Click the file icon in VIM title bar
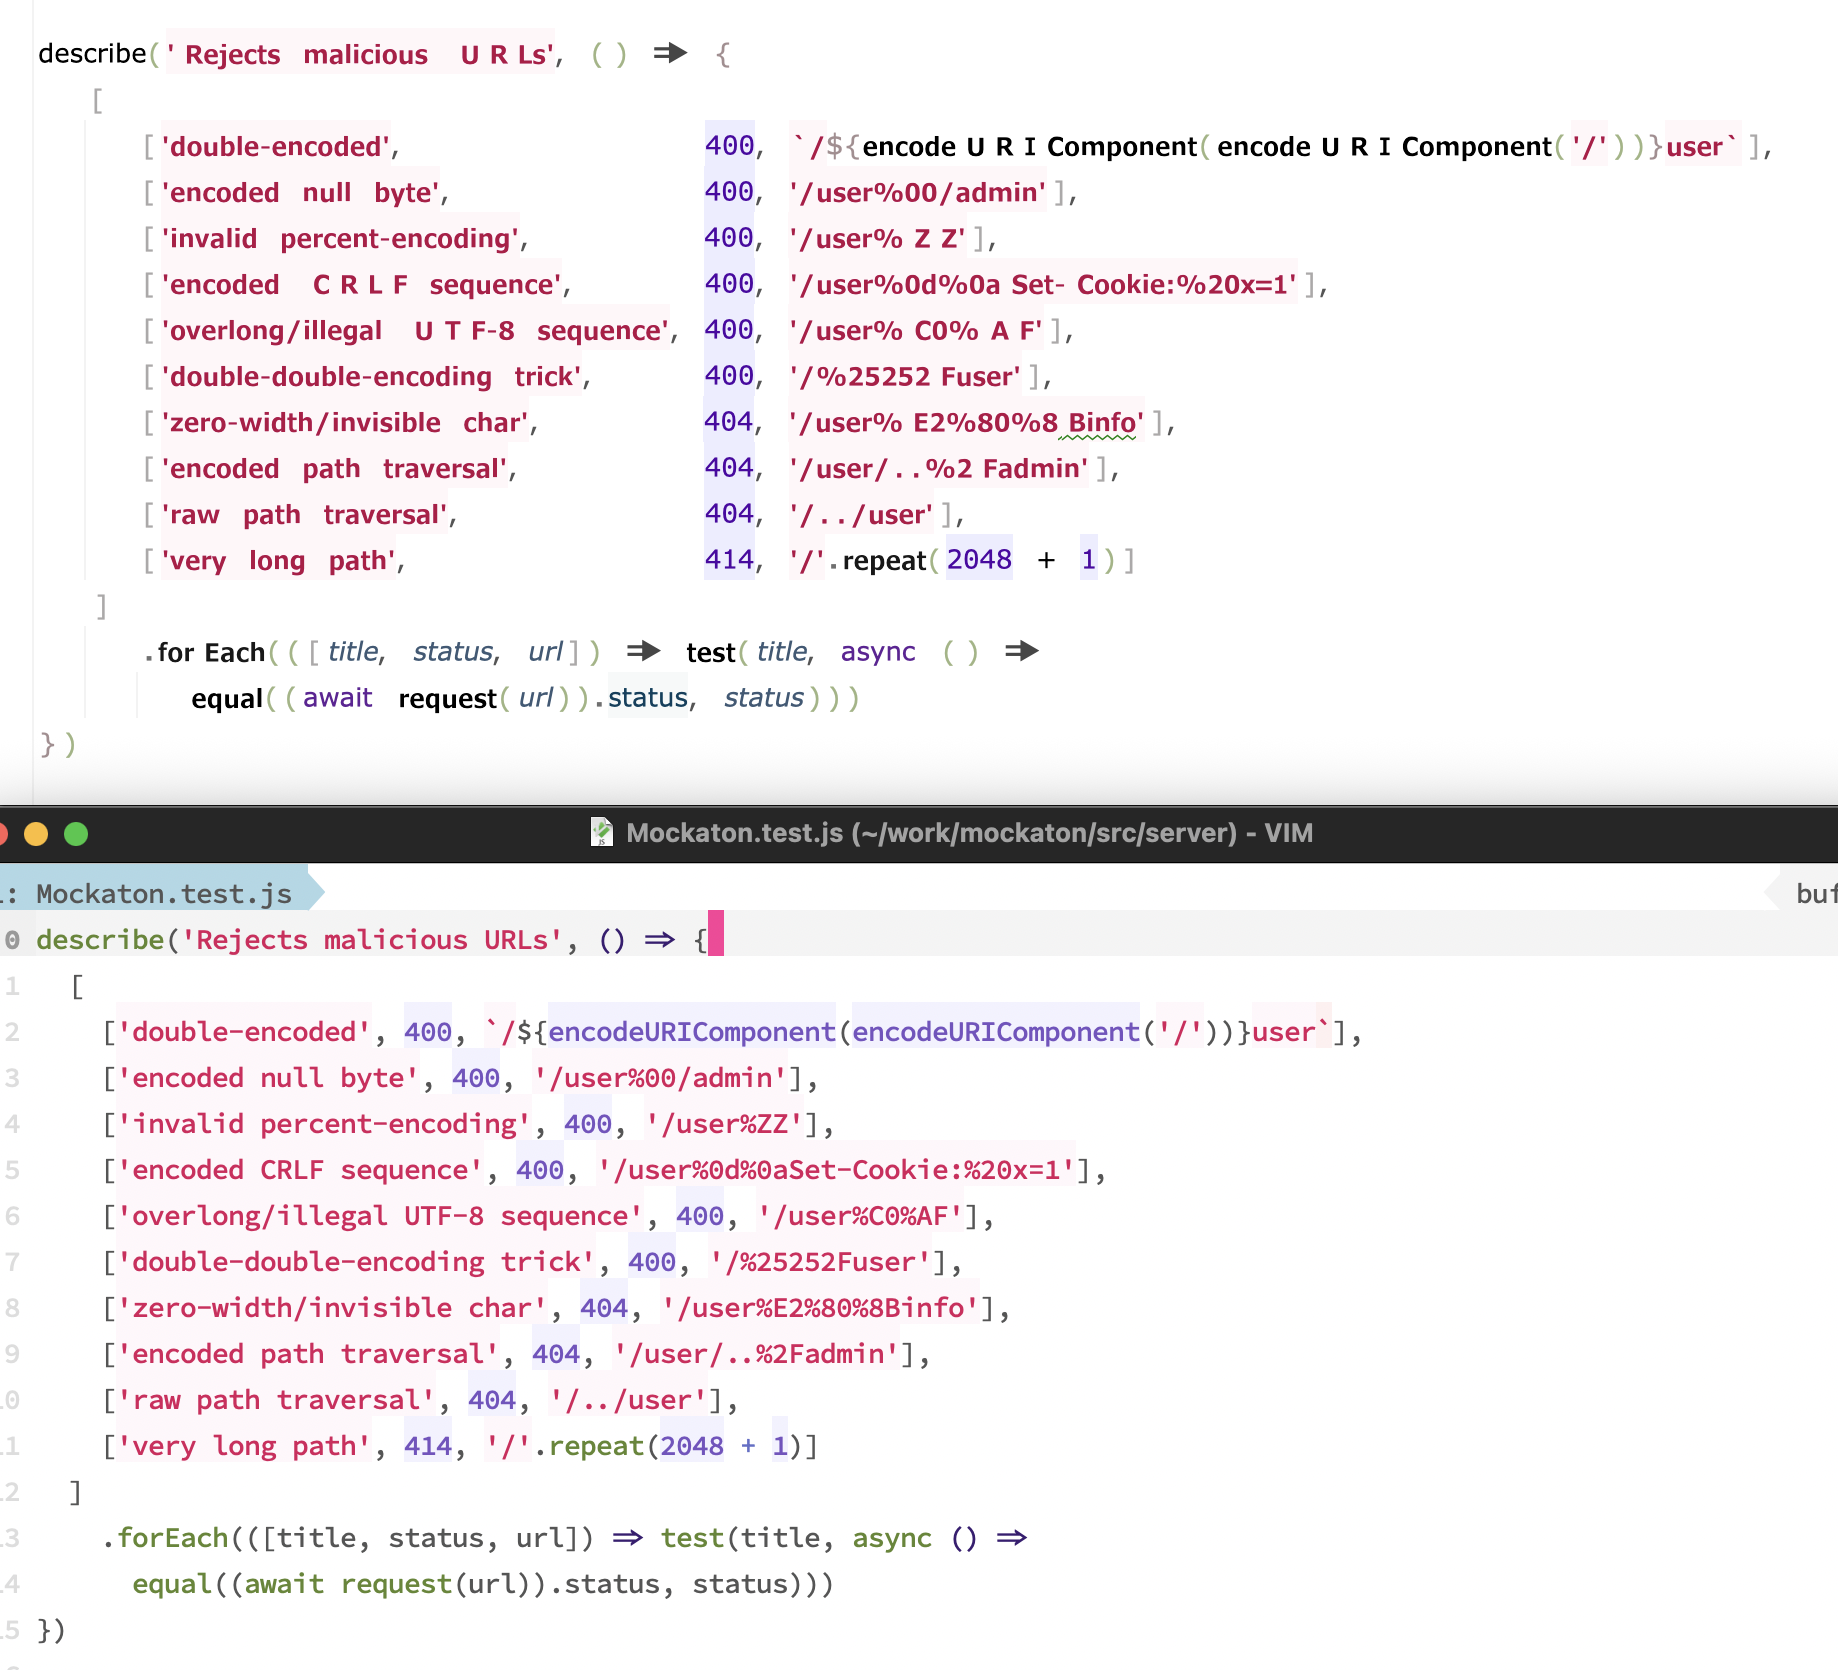This screenshot has height=1670, width=1838. [601, 832]
